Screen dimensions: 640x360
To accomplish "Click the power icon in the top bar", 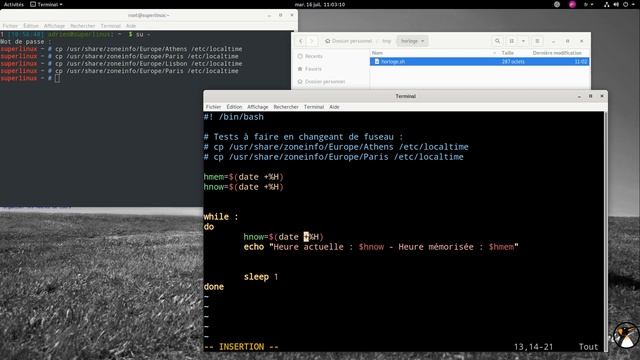I will [x=625, y=4].
